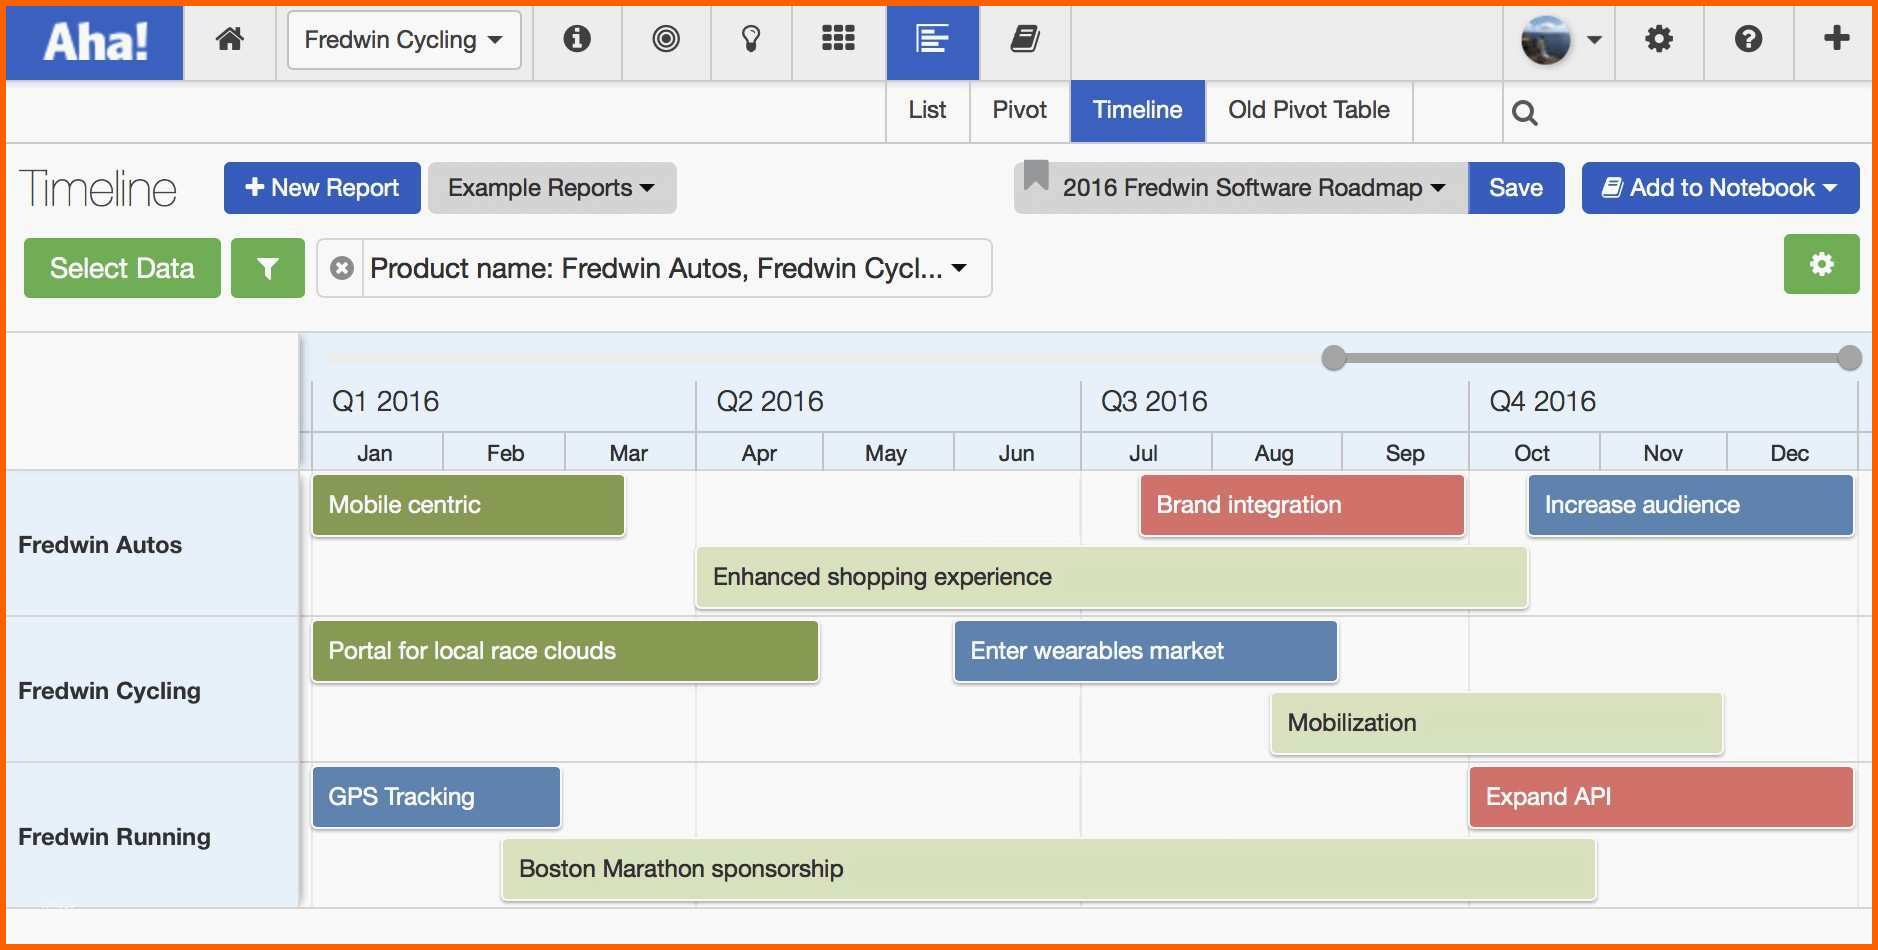Click the left handle of the timeline range slider
1878x950 pixels.
coord(1334,358)
